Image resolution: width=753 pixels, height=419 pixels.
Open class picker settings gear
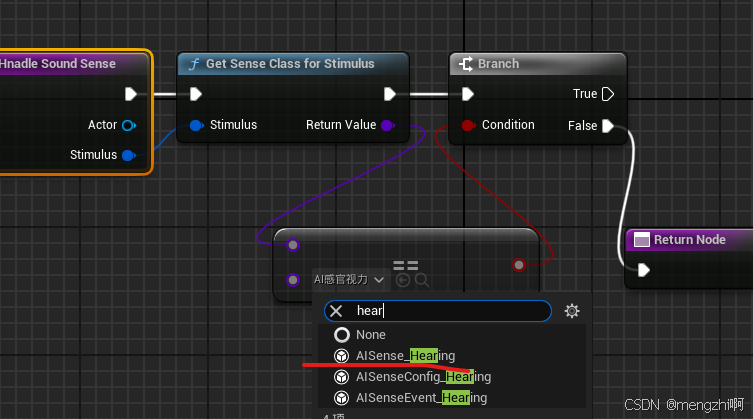tap(571, 311)
